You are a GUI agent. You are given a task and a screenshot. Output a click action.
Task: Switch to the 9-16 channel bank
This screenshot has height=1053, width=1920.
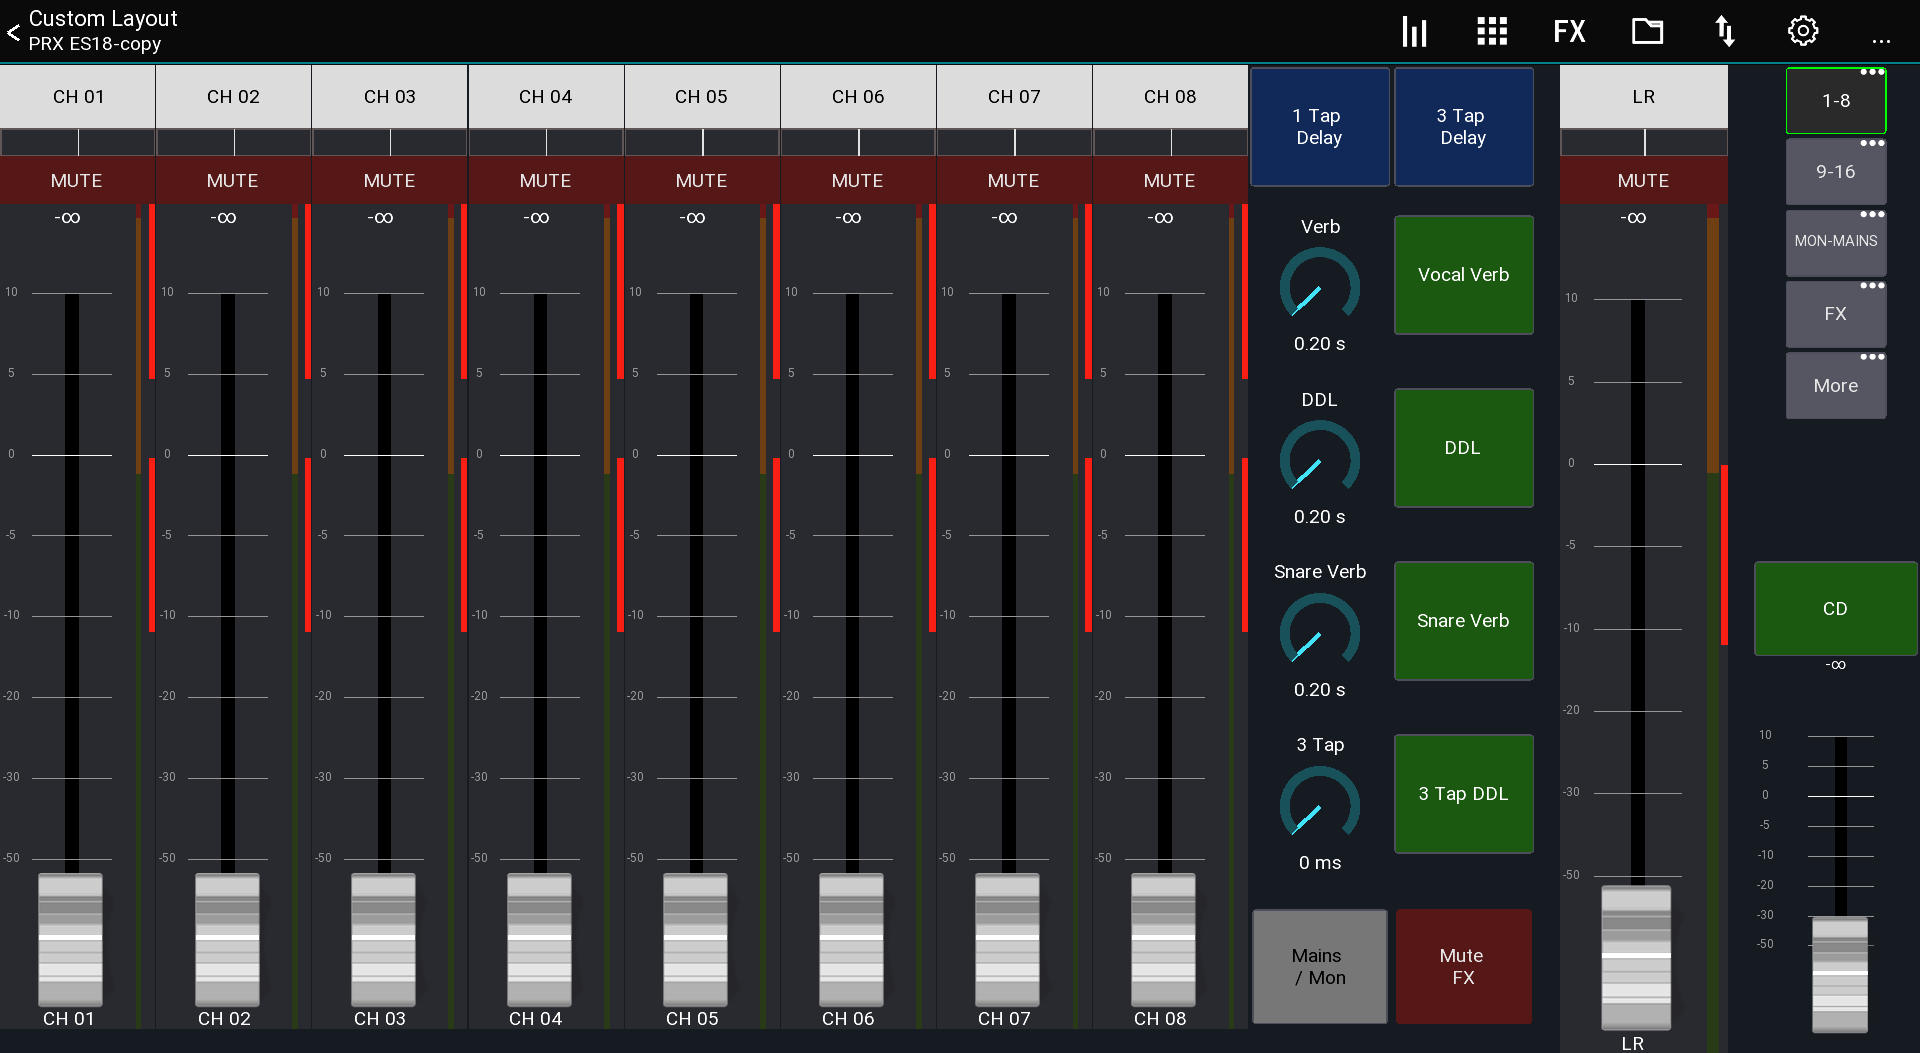pyautogui.click(x=1836, y=171)
